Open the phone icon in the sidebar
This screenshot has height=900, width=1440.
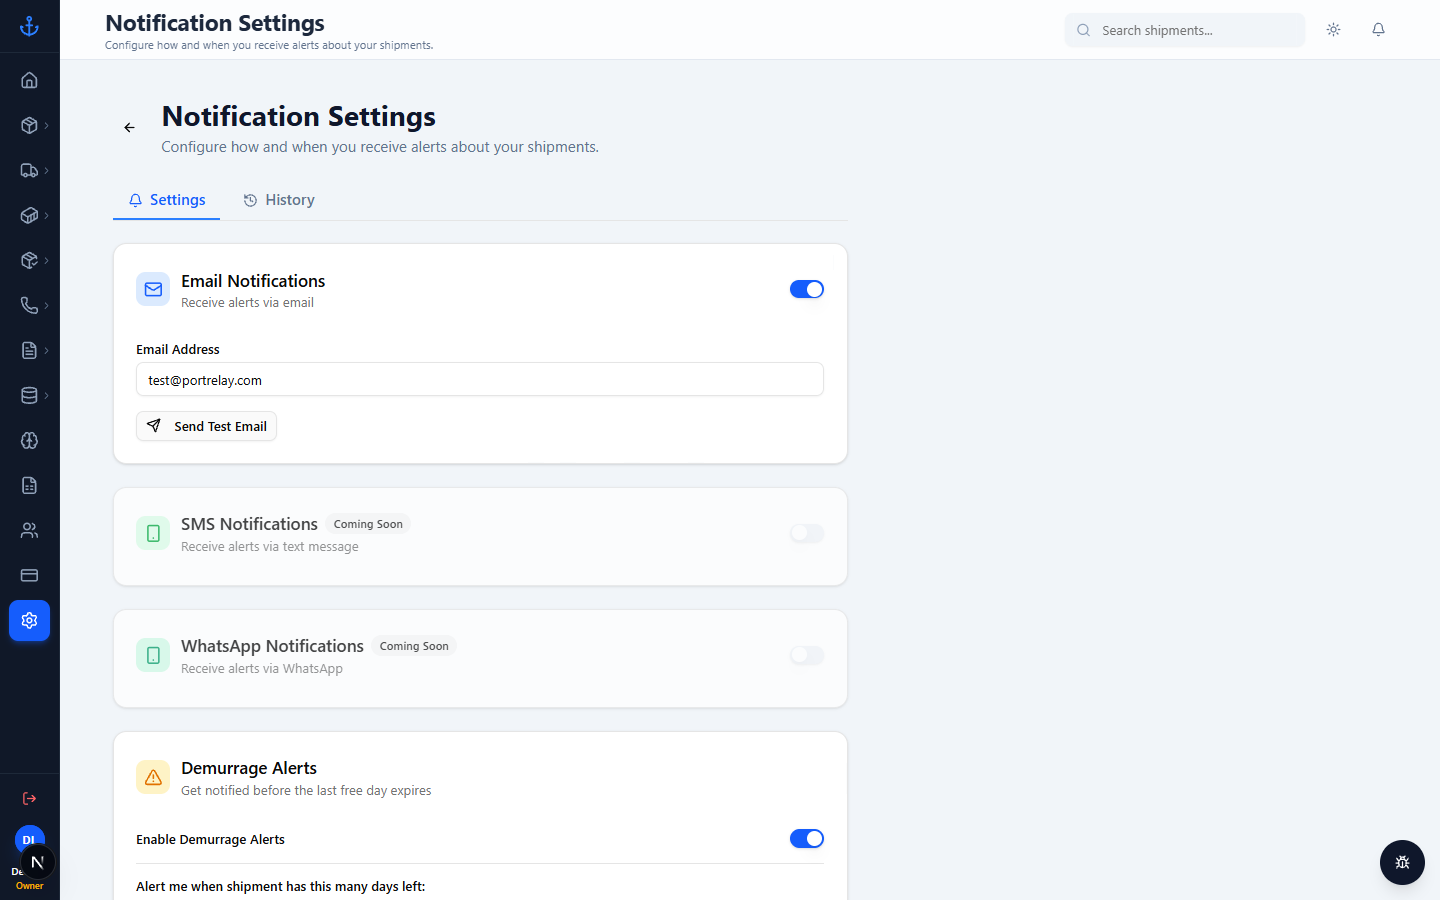click(x=29, y=305)
